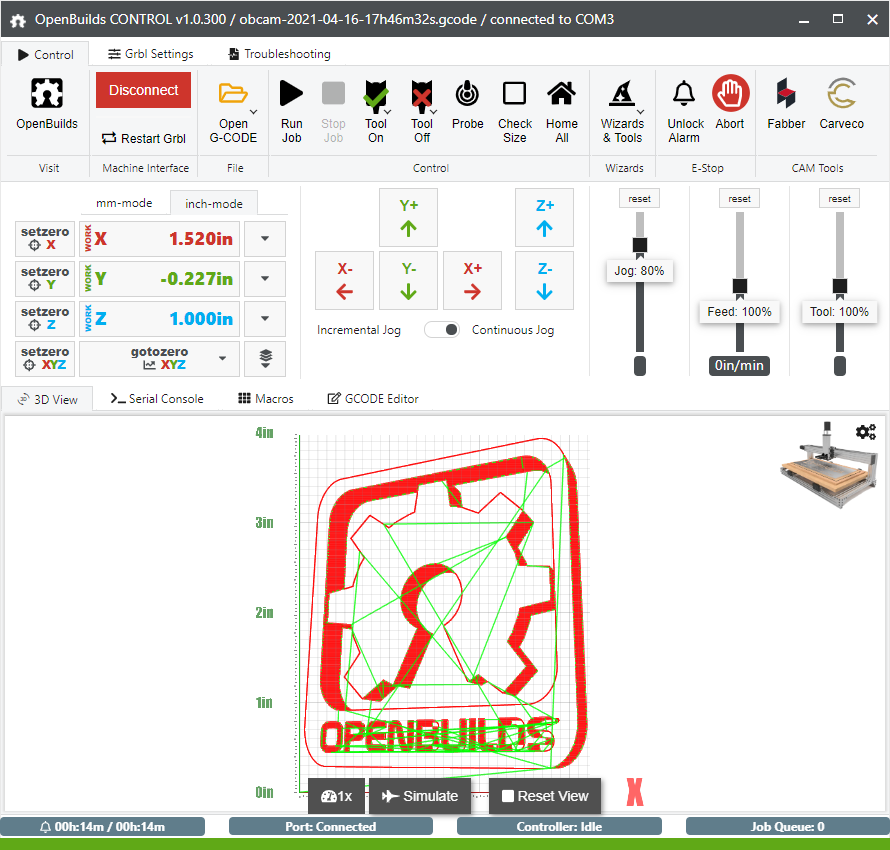890x850 pixels.
Task: Open the Serial Console tab
Action: click(157, 398)
